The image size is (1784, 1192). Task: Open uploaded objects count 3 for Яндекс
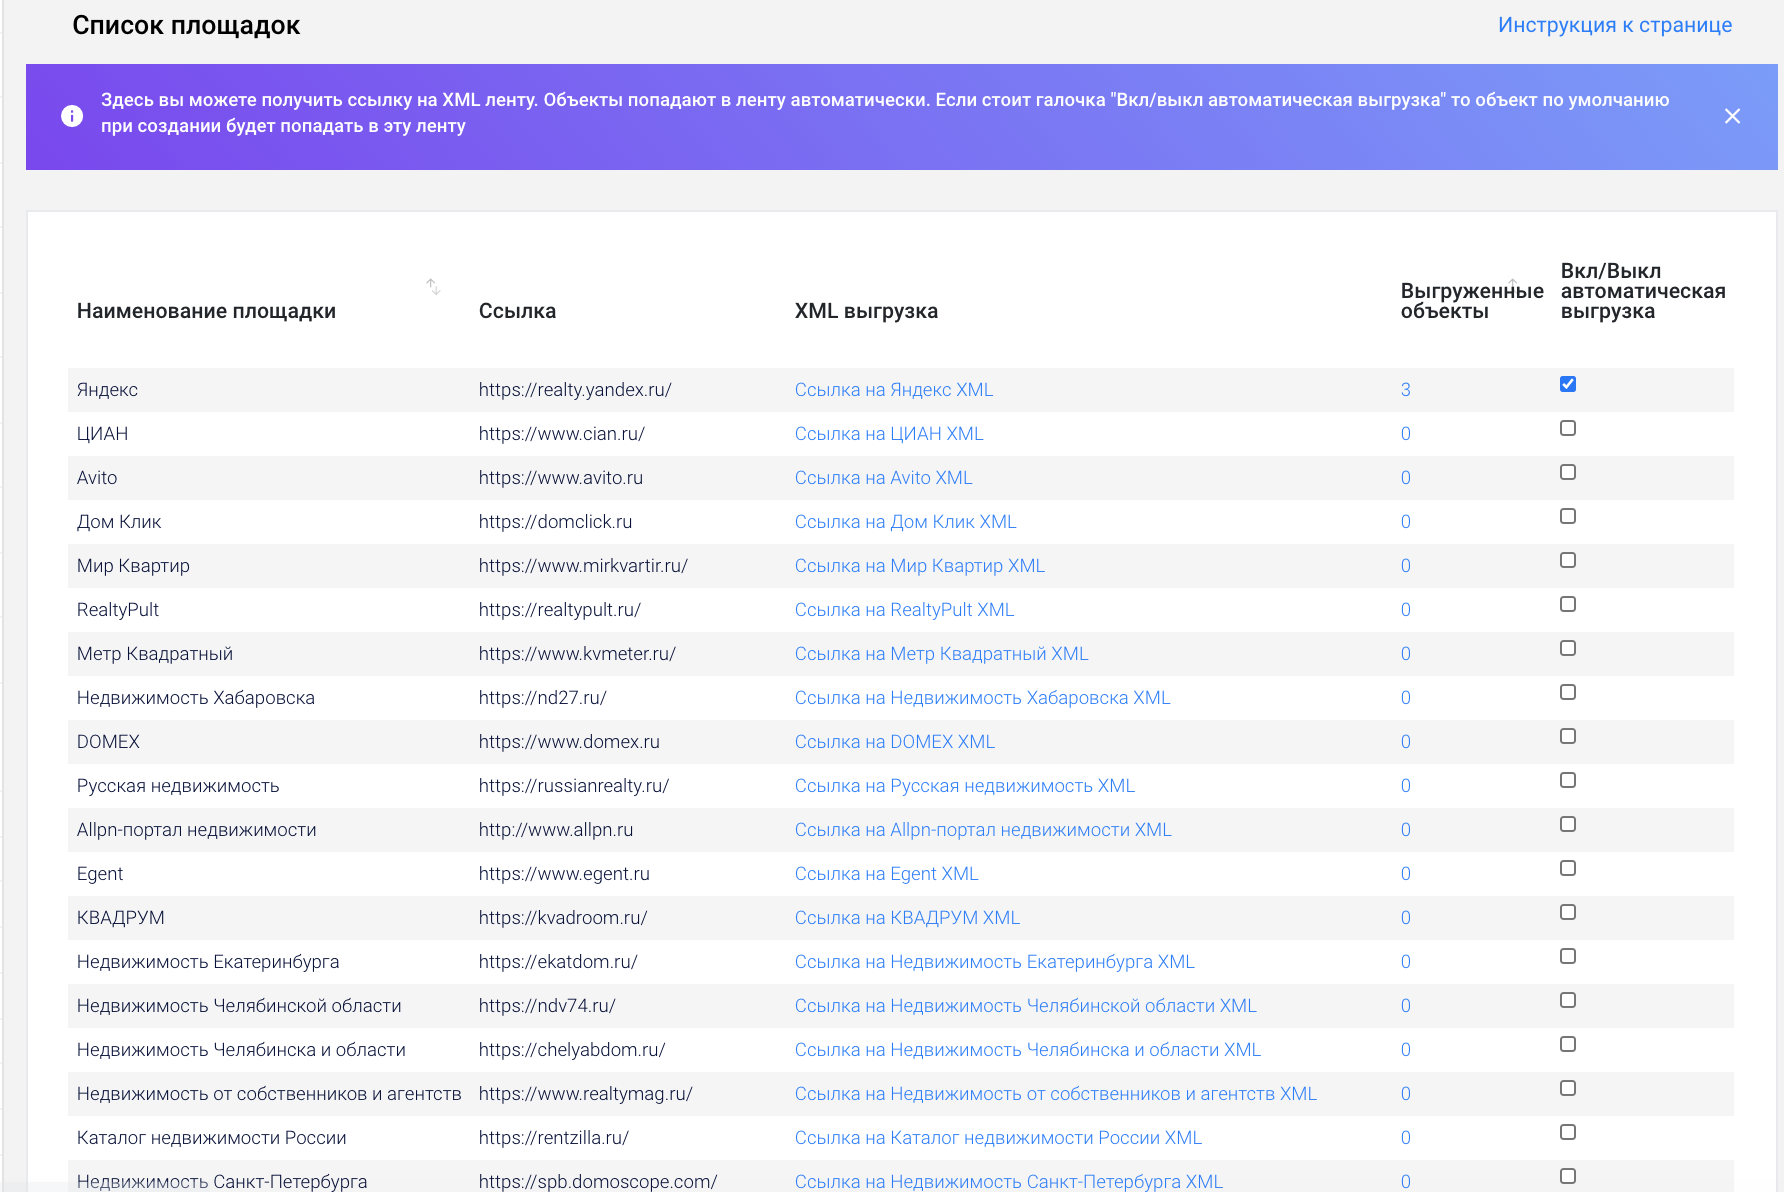pos(1405,390)
